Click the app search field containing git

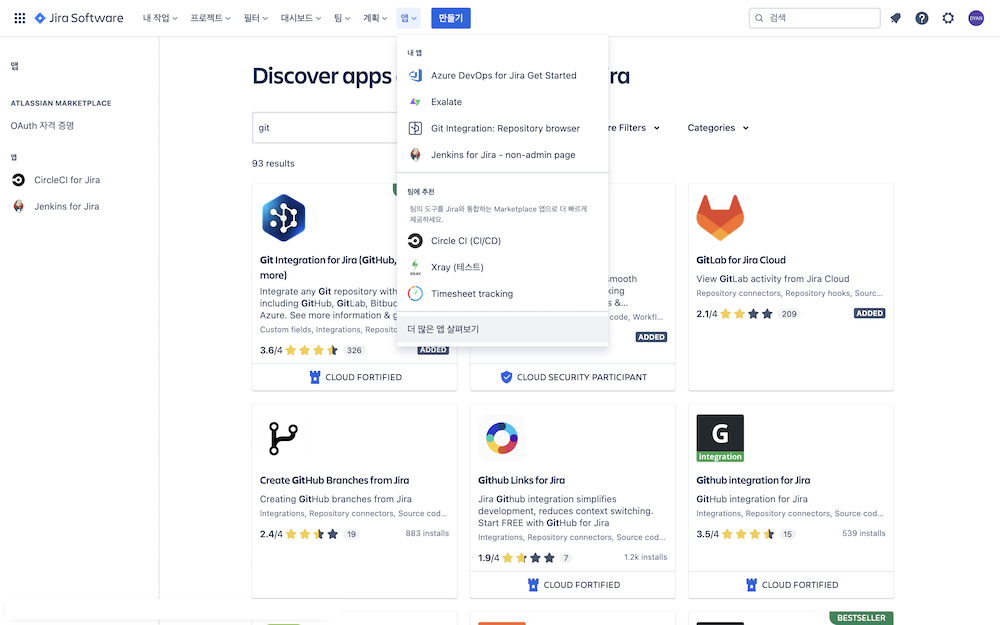pyautogui.click(x=325, y=128)
